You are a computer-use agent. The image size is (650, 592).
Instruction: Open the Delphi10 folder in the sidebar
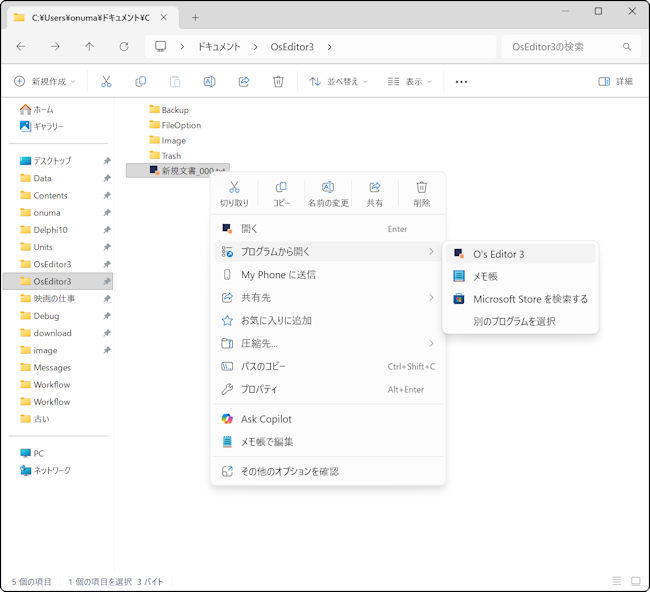coord(51,230)
